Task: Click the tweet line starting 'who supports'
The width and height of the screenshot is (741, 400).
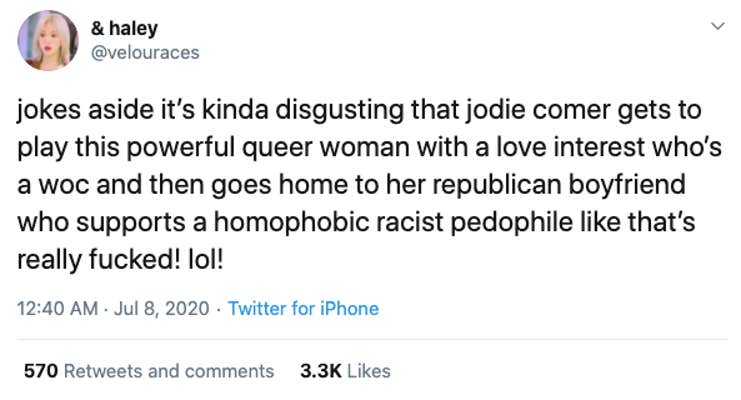Action: click(356, 222)
